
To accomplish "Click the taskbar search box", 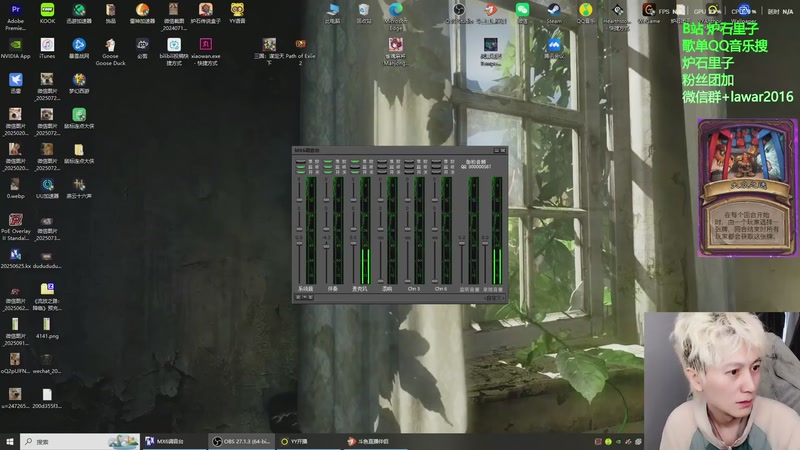I will [x=80, y=442].
